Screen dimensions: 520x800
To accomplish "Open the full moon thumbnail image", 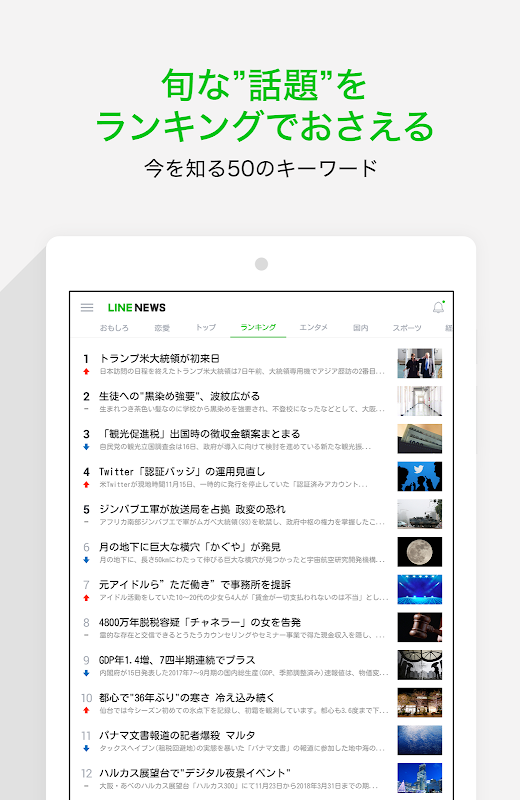I will [419, 552].
